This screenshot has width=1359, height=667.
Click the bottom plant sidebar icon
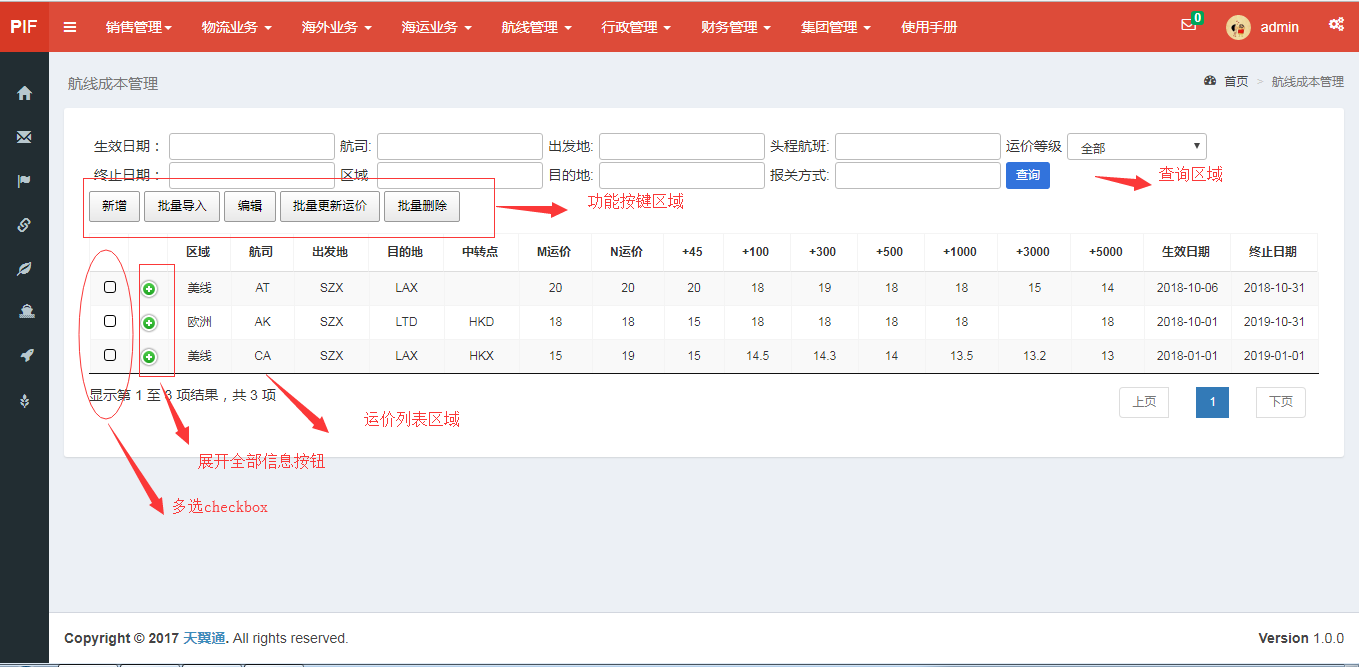[24, 400]
